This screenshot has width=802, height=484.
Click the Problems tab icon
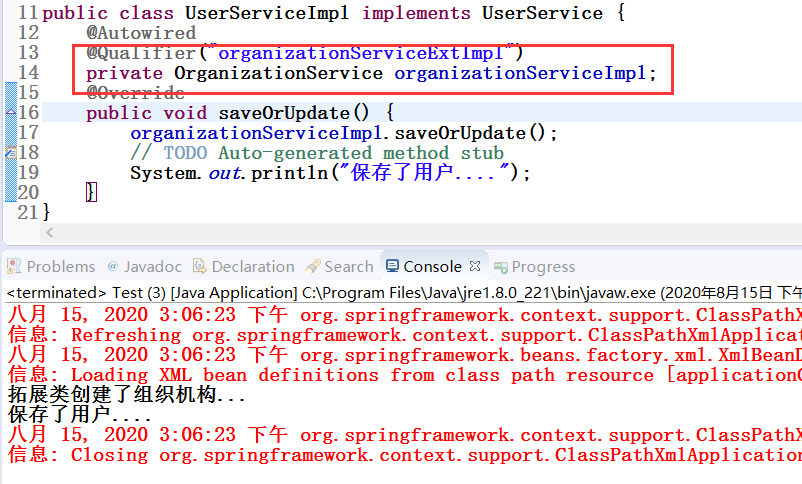(14, 266)
